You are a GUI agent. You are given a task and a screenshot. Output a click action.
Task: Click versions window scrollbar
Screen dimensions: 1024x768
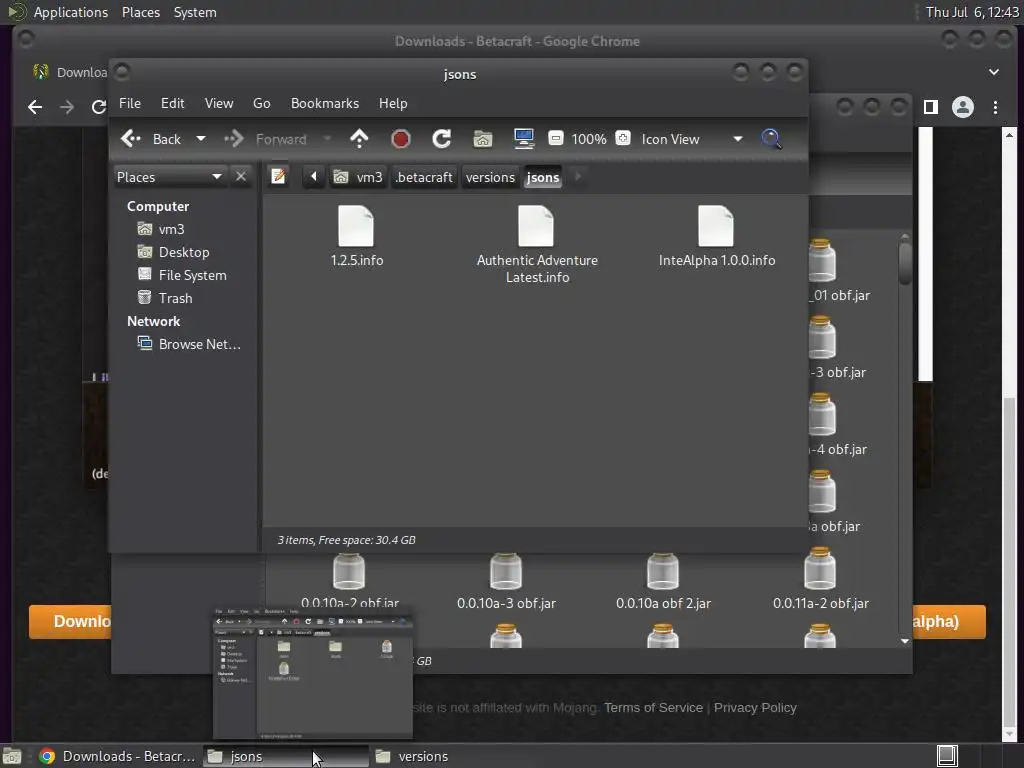coord(904,263)
